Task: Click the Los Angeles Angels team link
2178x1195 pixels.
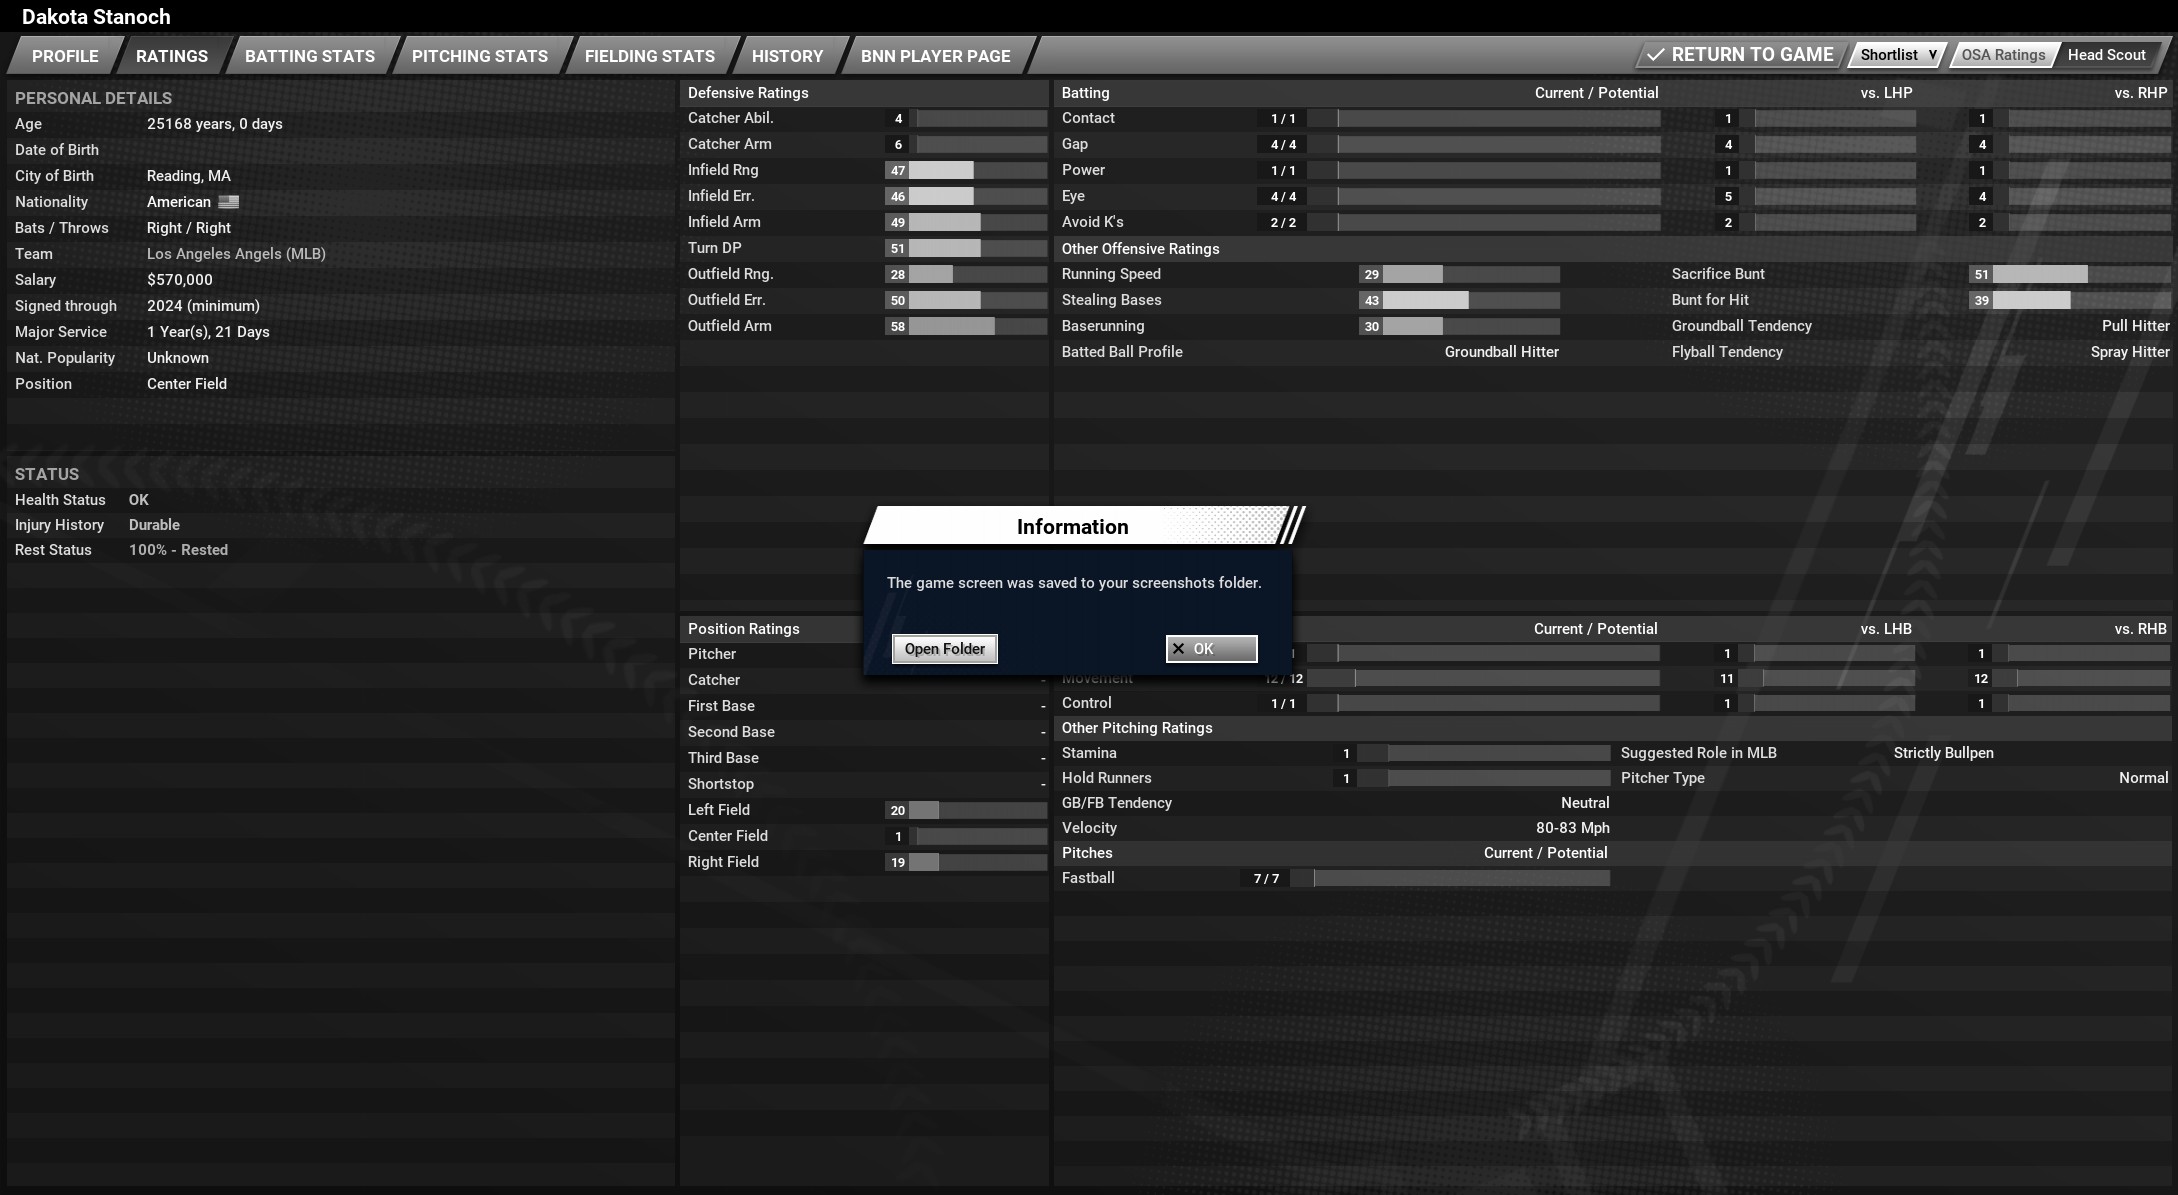Action: click(236, 254)
